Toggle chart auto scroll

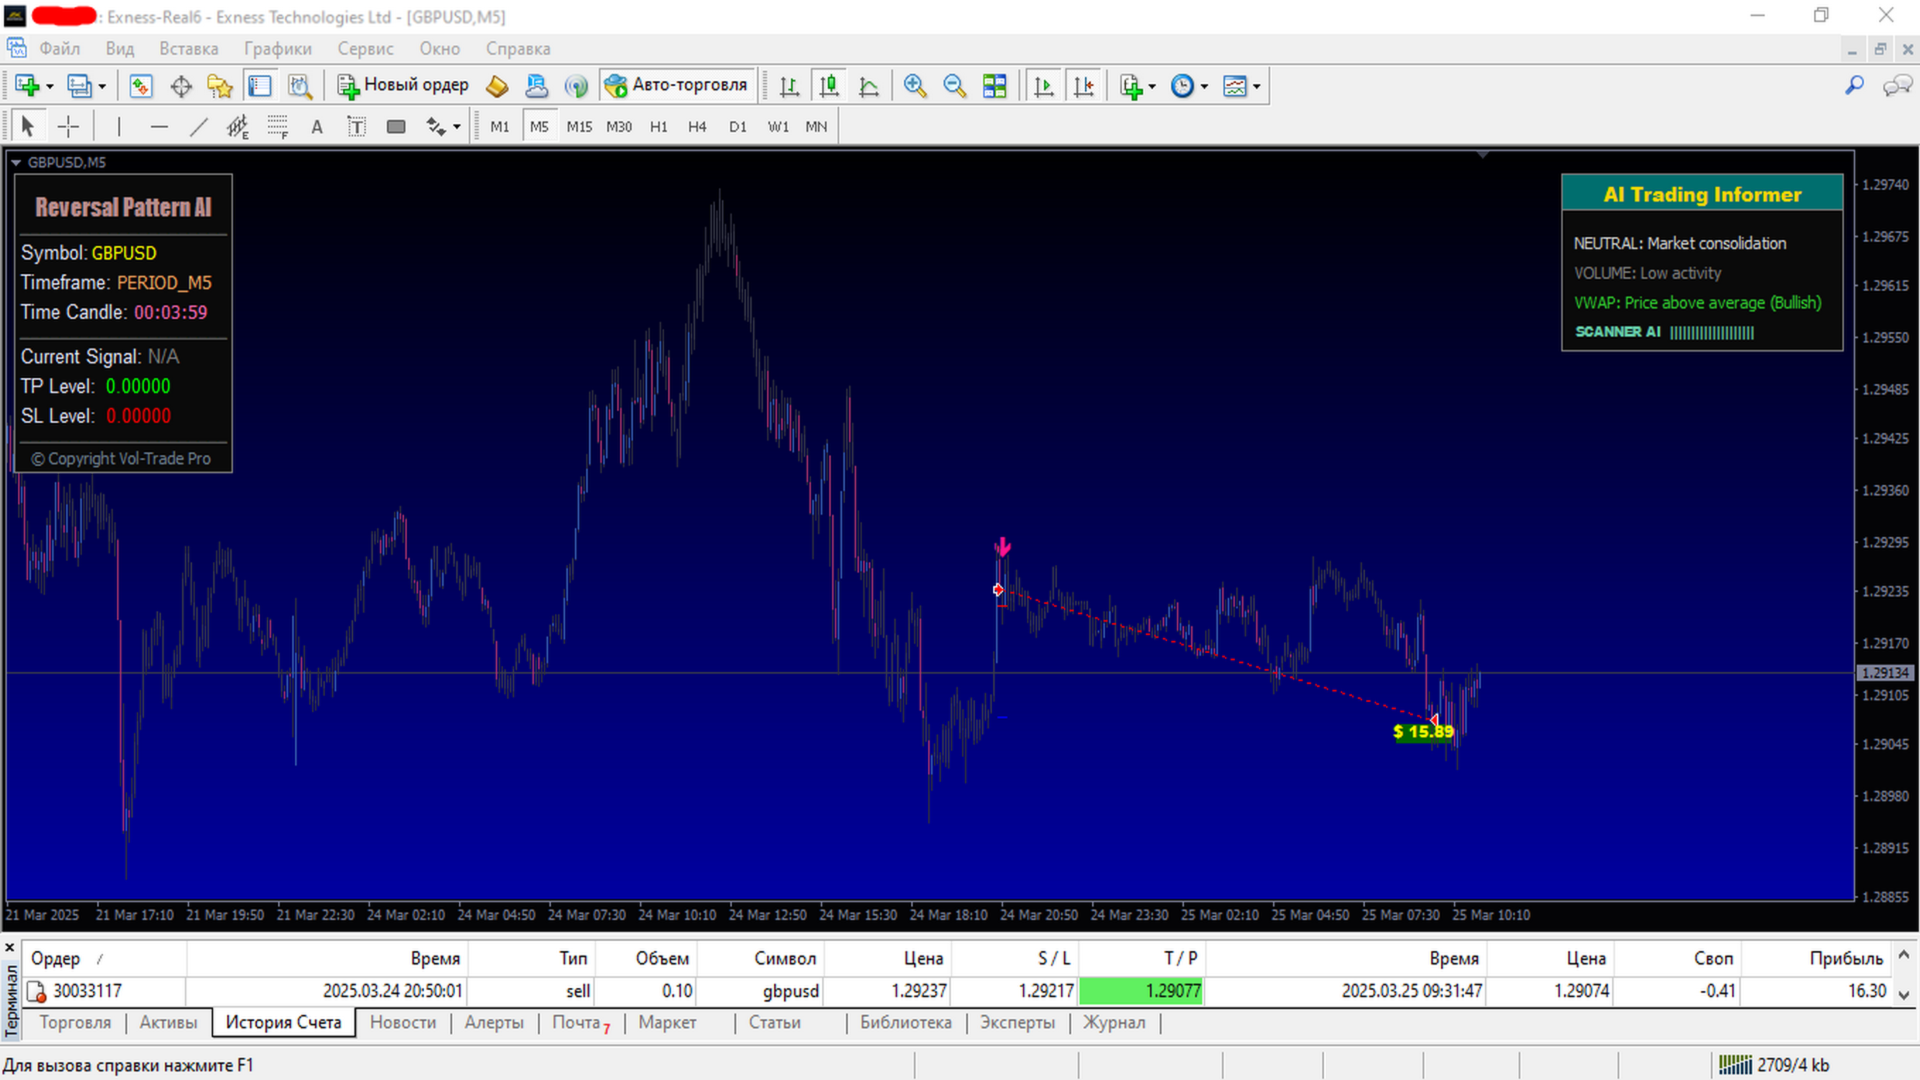pos(1044,86)
